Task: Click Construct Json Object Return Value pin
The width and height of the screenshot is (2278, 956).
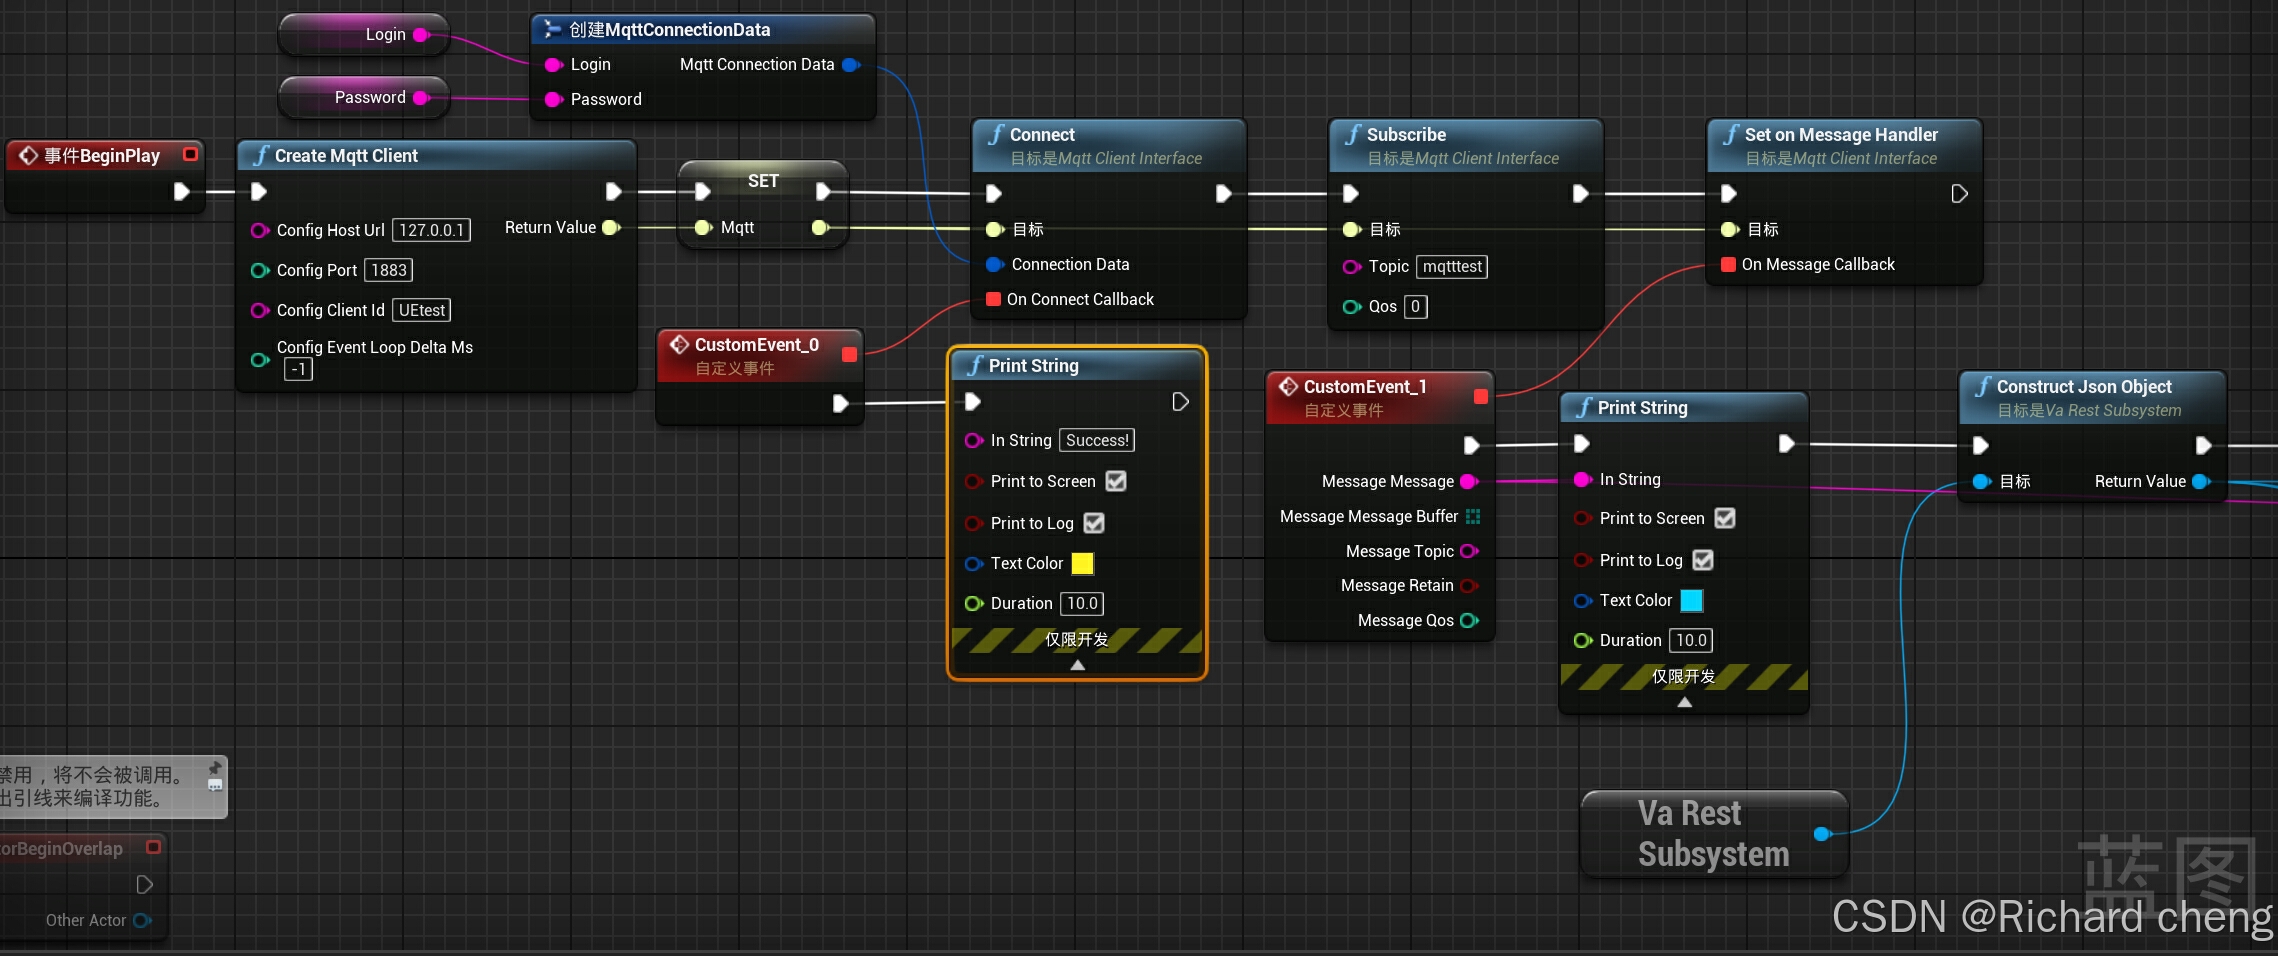Action: (2201, 482)
